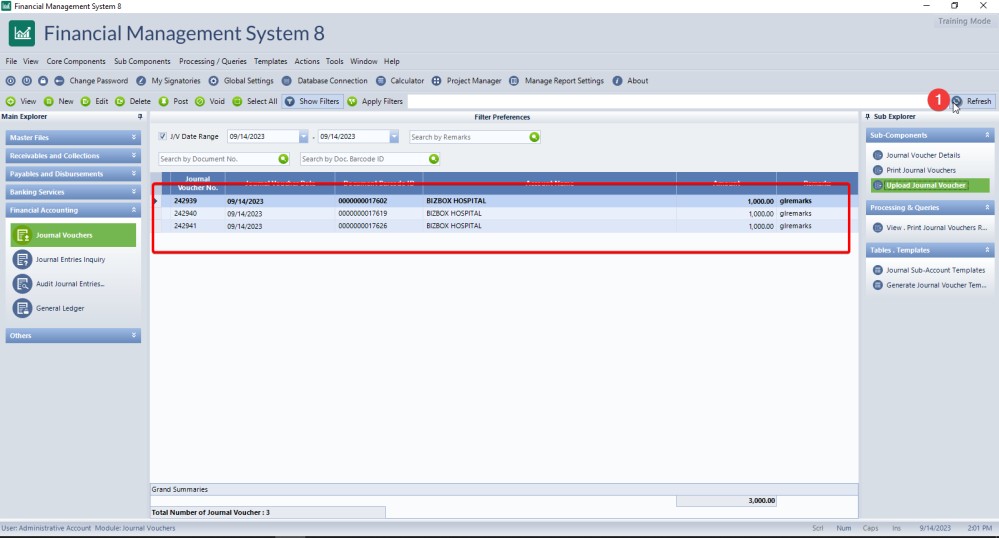Image resolution: width=999 pixels, height=538 pixels.
Task: Expand the Banking Services panel
Action: (71, 192)
